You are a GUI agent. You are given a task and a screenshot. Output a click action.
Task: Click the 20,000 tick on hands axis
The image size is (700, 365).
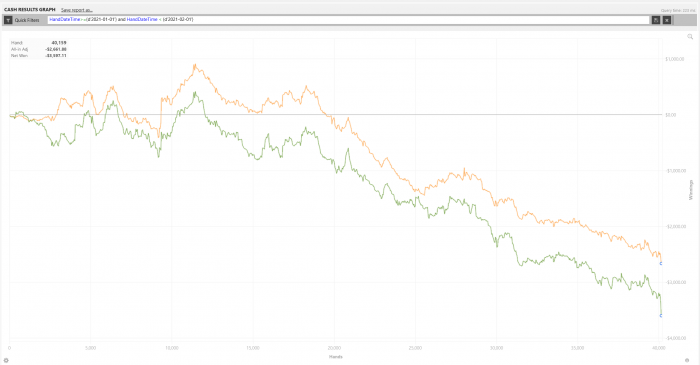coord(334,348)
